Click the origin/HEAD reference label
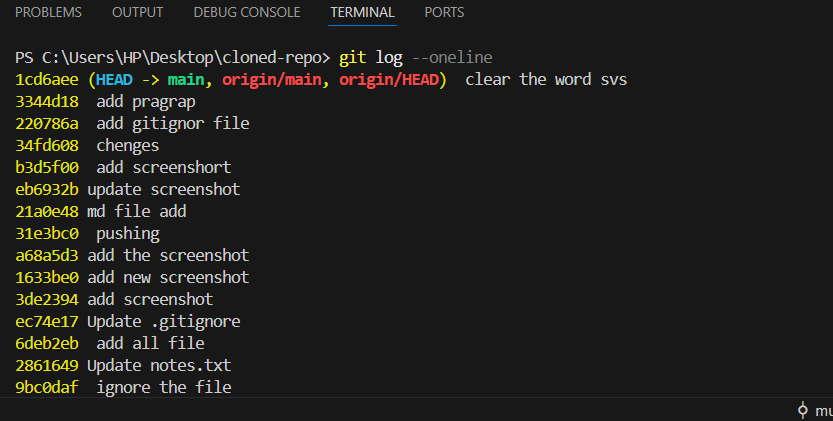Screen dimensions: 833x421 pyautogui.click(x=388, y=79)
